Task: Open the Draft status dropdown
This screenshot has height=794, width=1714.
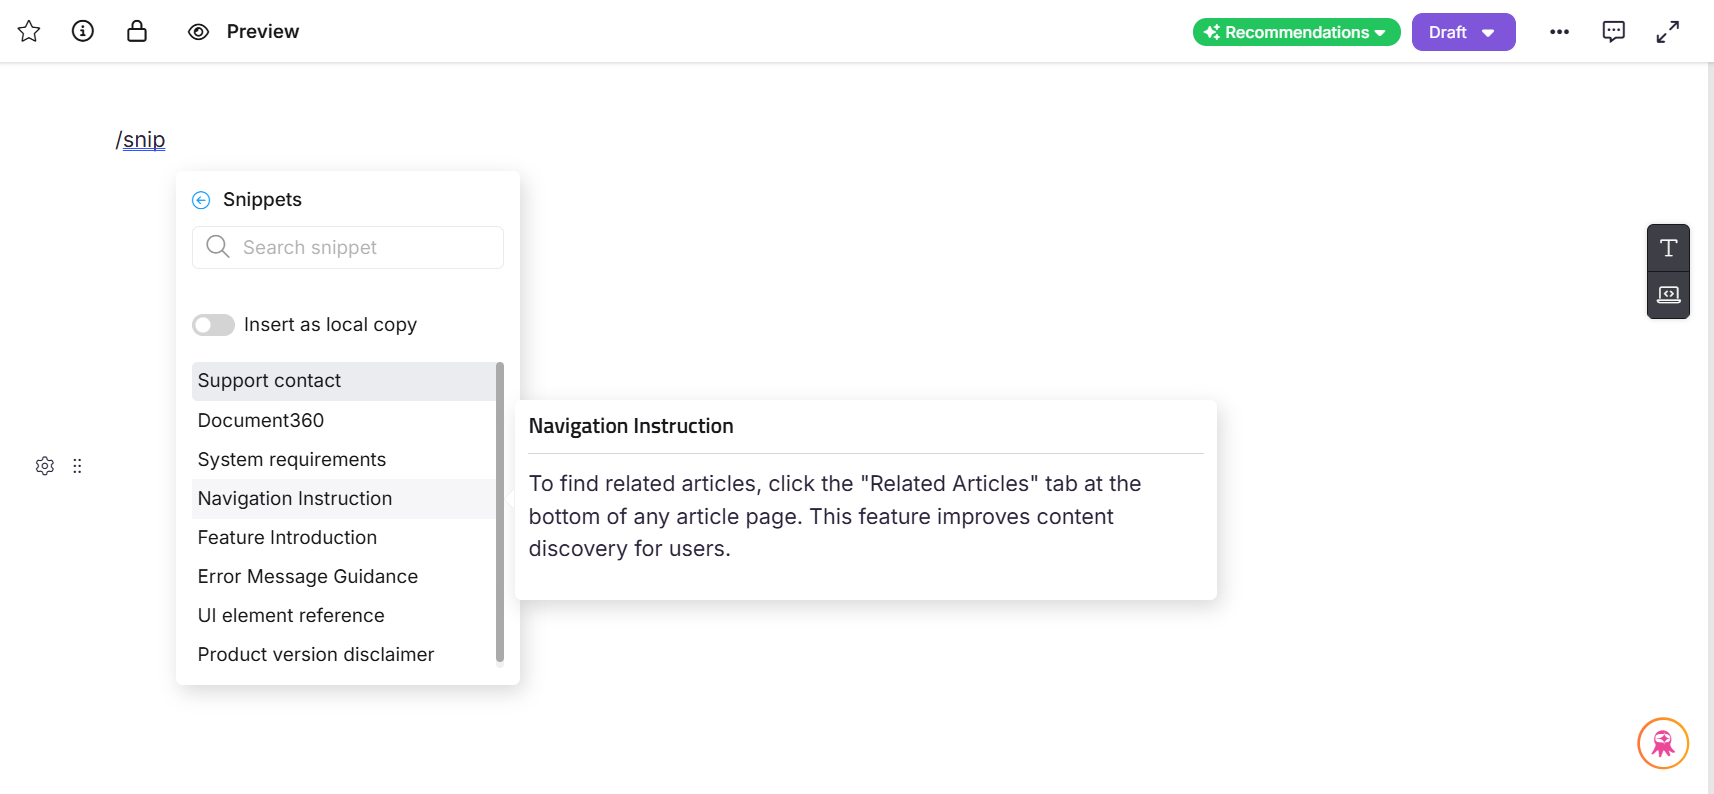Action: pos(1463,32)
